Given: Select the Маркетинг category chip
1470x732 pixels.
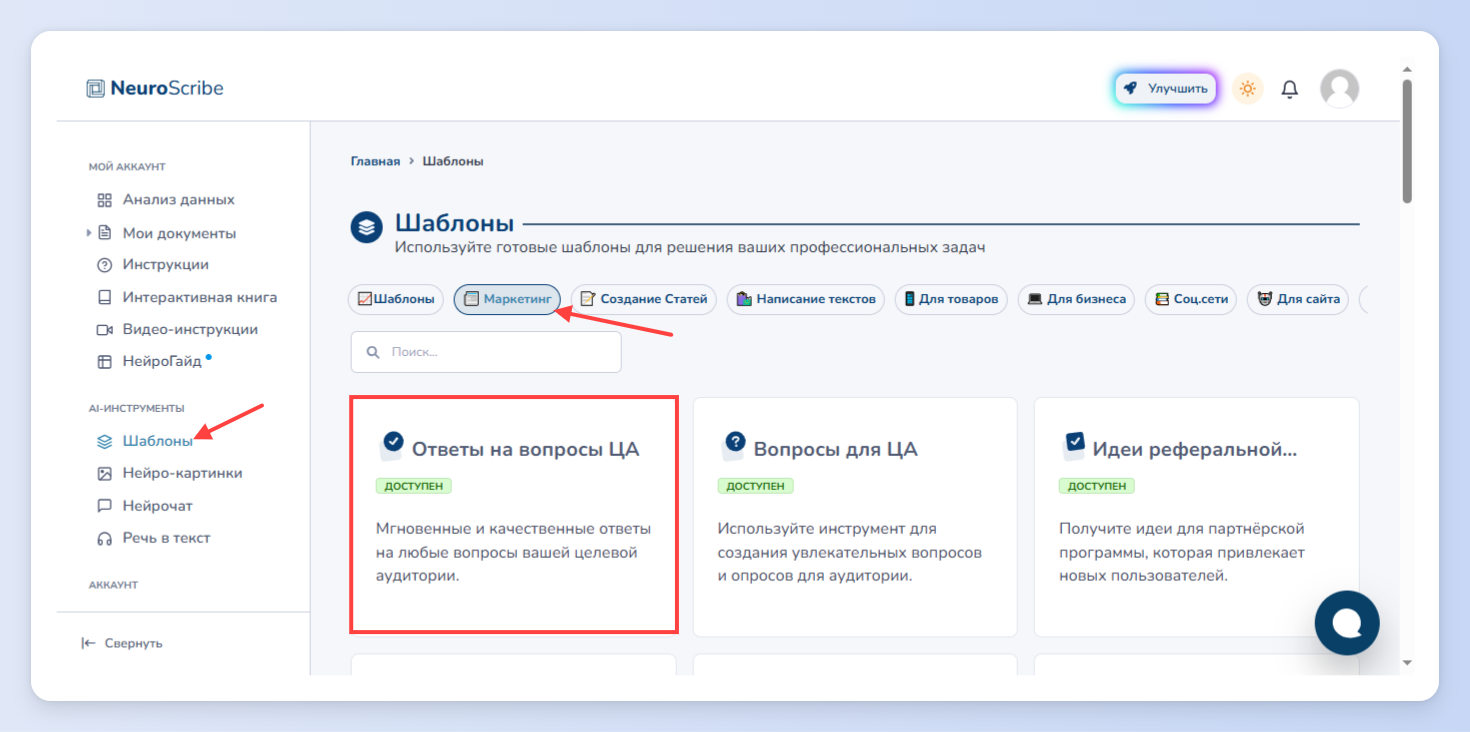Looking at the screenshot, I should click(507, 299).
